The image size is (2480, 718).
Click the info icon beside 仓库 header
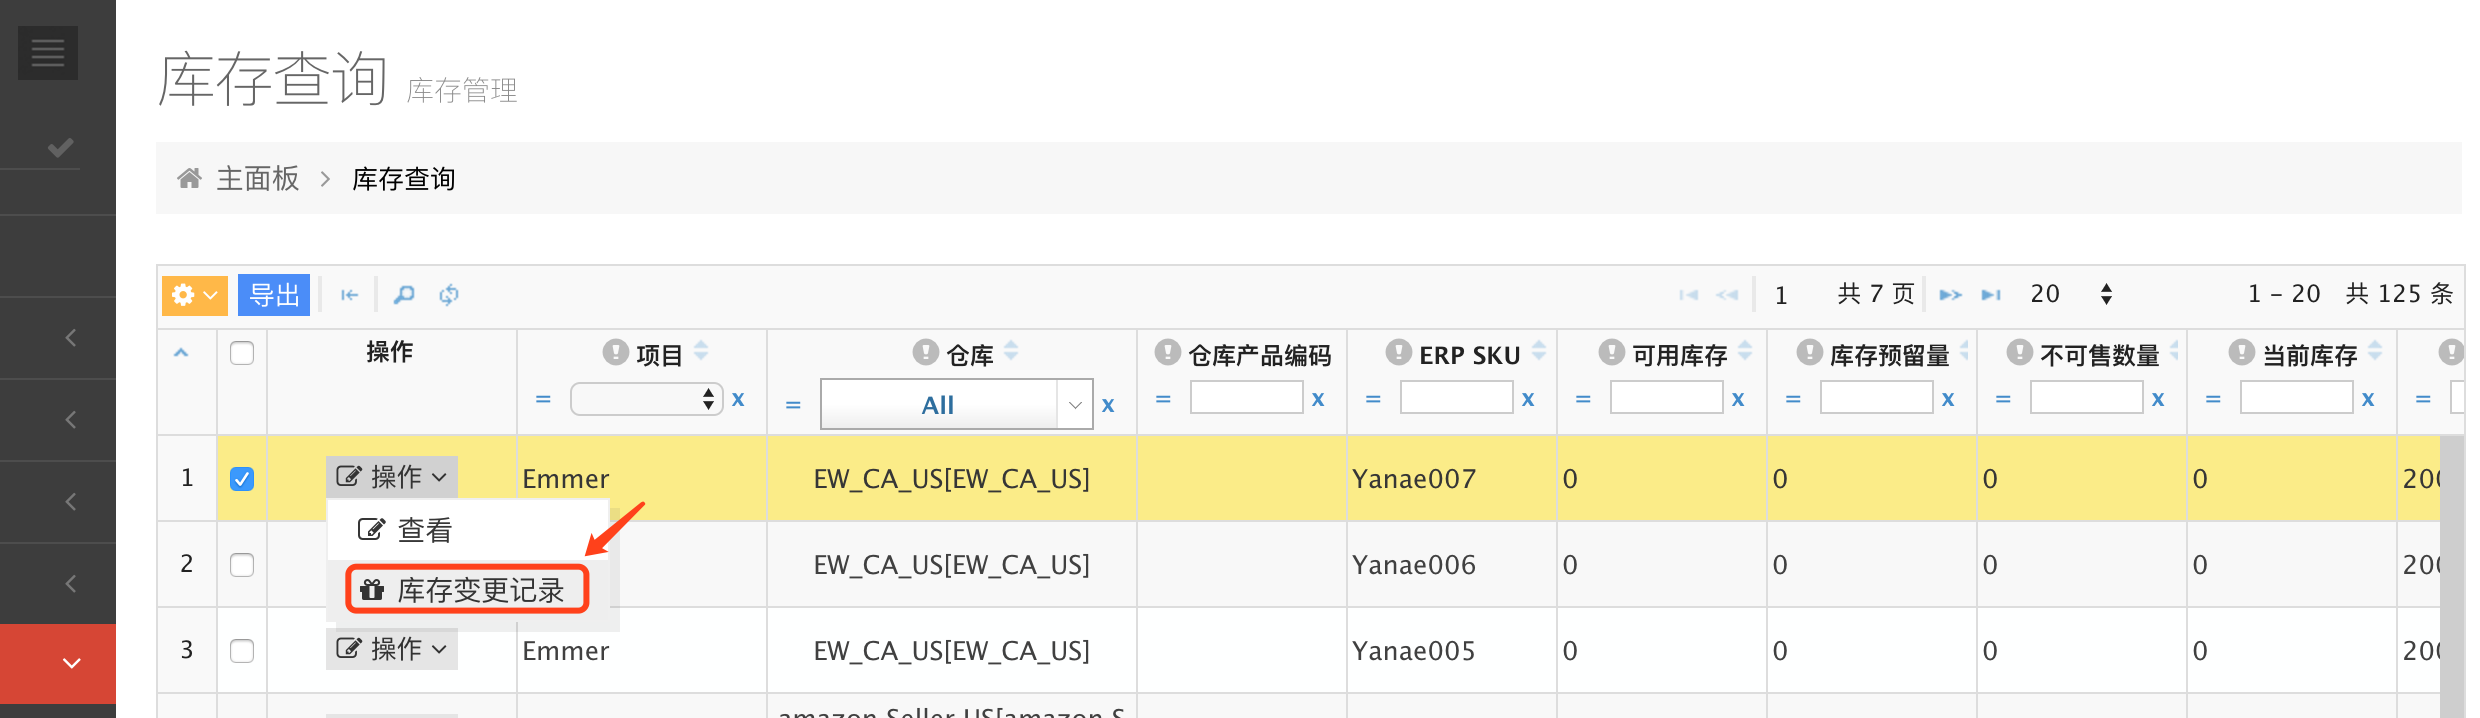tap(925, 352)
